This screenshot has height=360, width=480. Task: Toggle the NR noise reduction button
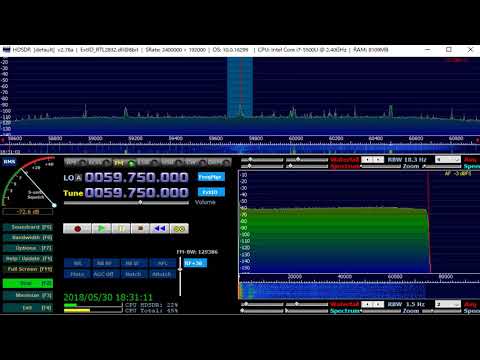(77, 263)
